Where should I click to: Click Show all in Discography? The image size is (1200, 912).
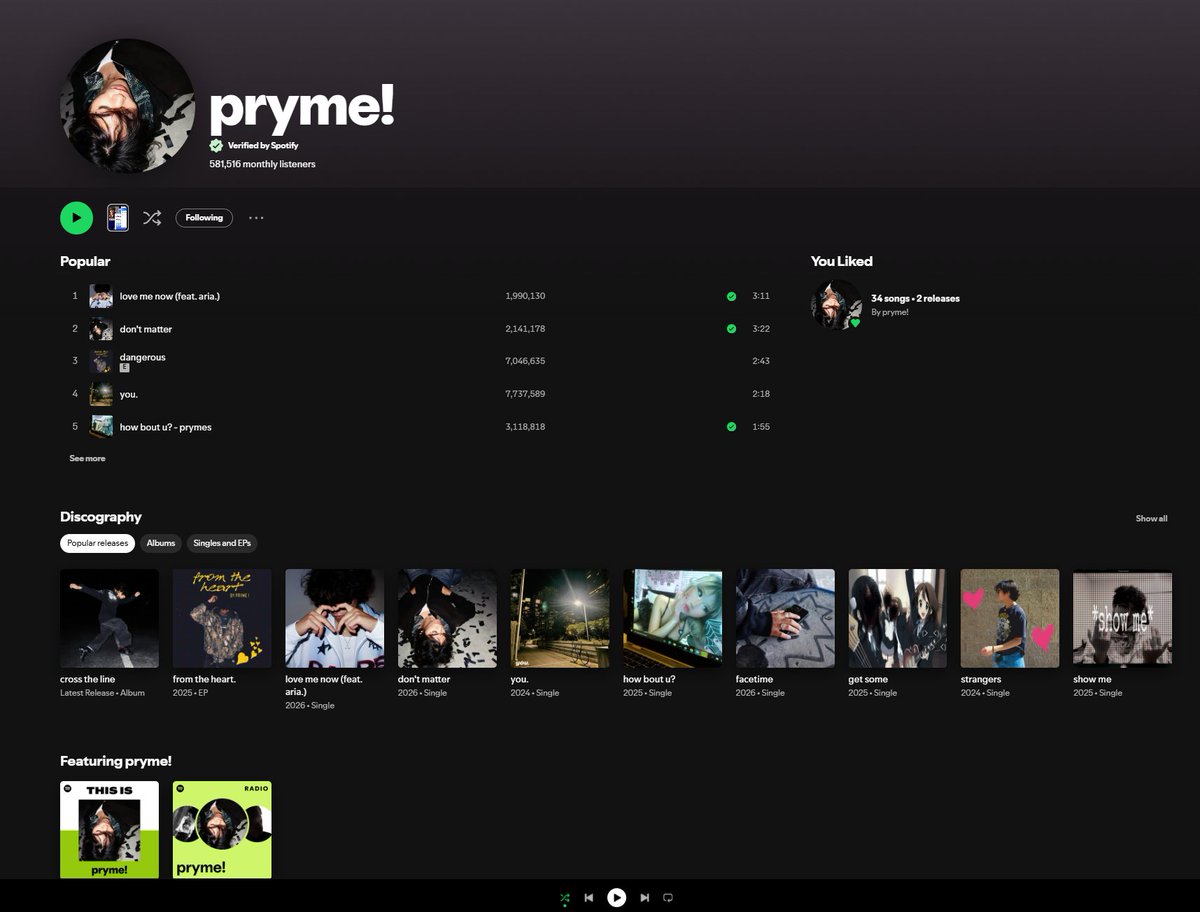(1151, 518)
